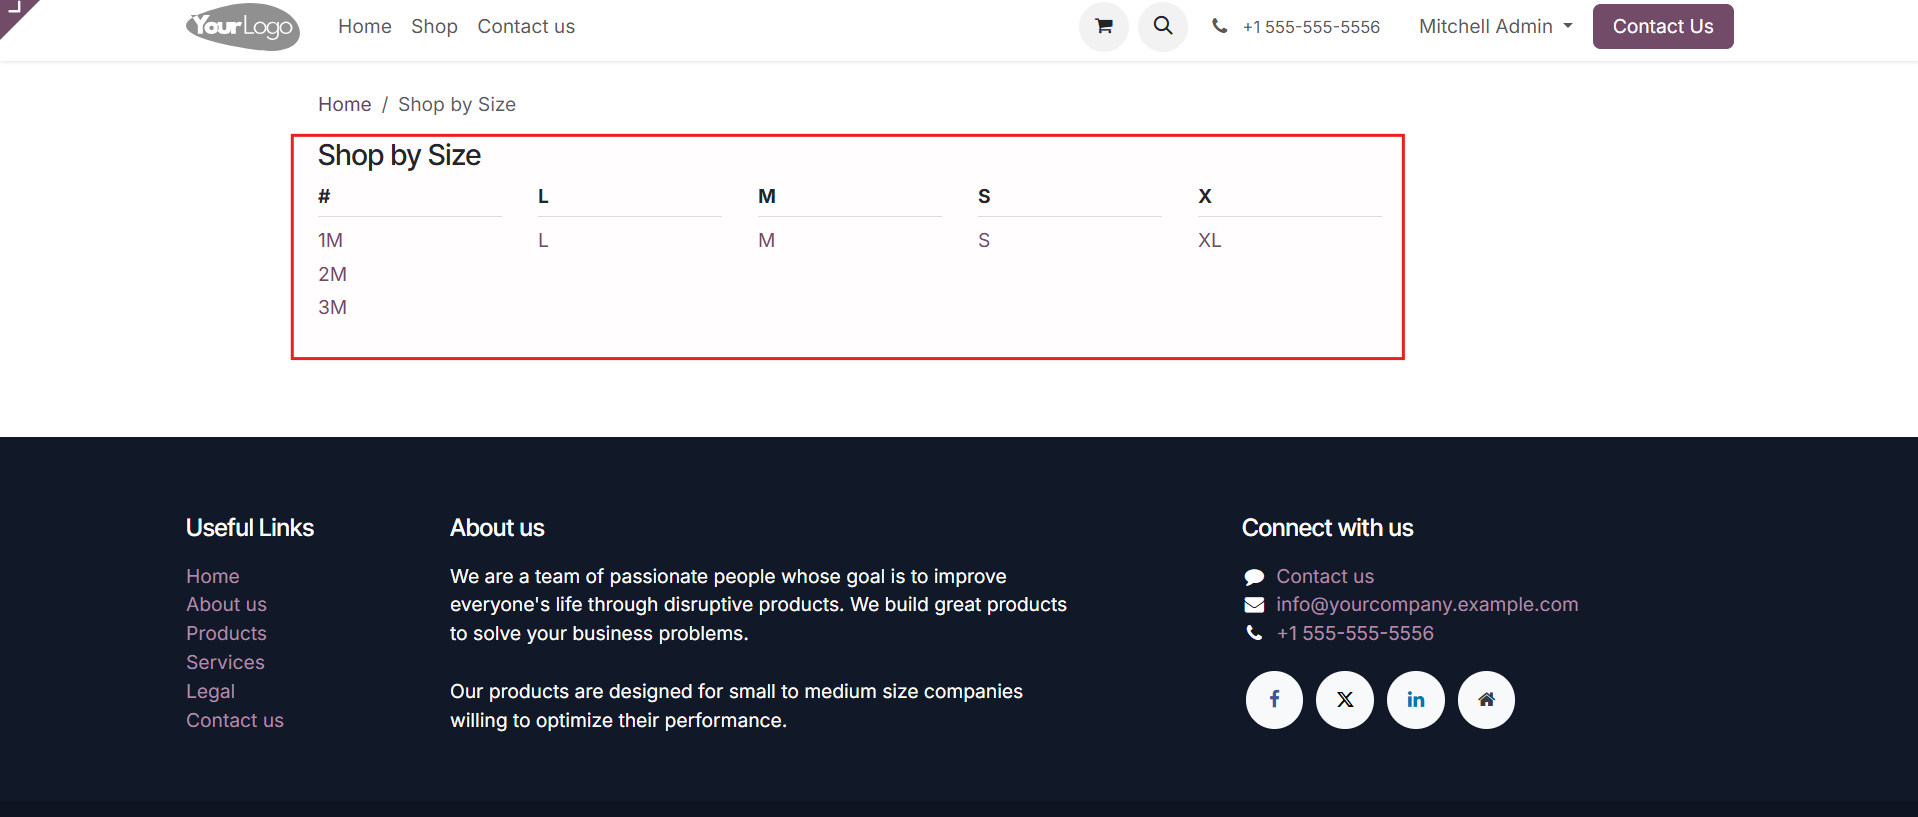Click the header phone number link
This screenshot has height=817, width=1918.
1311,27
